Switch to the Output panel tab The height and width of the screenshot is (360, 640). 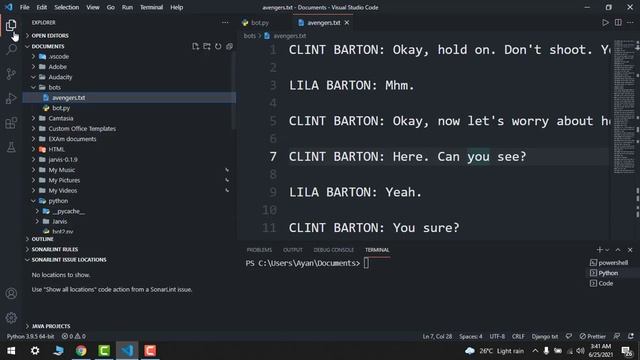point(293,250)
